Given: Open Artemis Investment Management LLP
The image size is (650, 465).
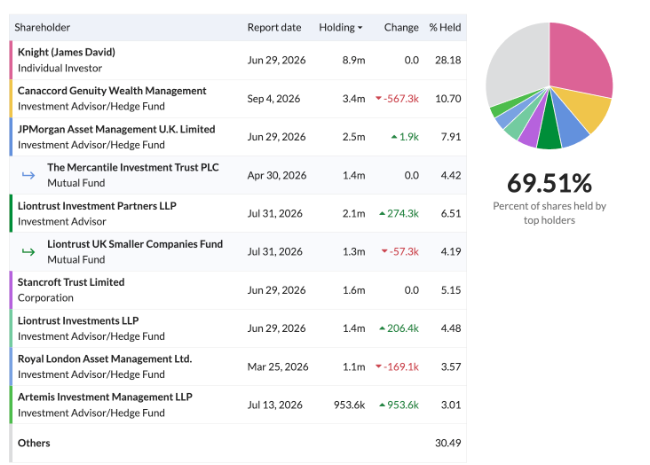Looking at the screenshot, I should click(105, 397).
